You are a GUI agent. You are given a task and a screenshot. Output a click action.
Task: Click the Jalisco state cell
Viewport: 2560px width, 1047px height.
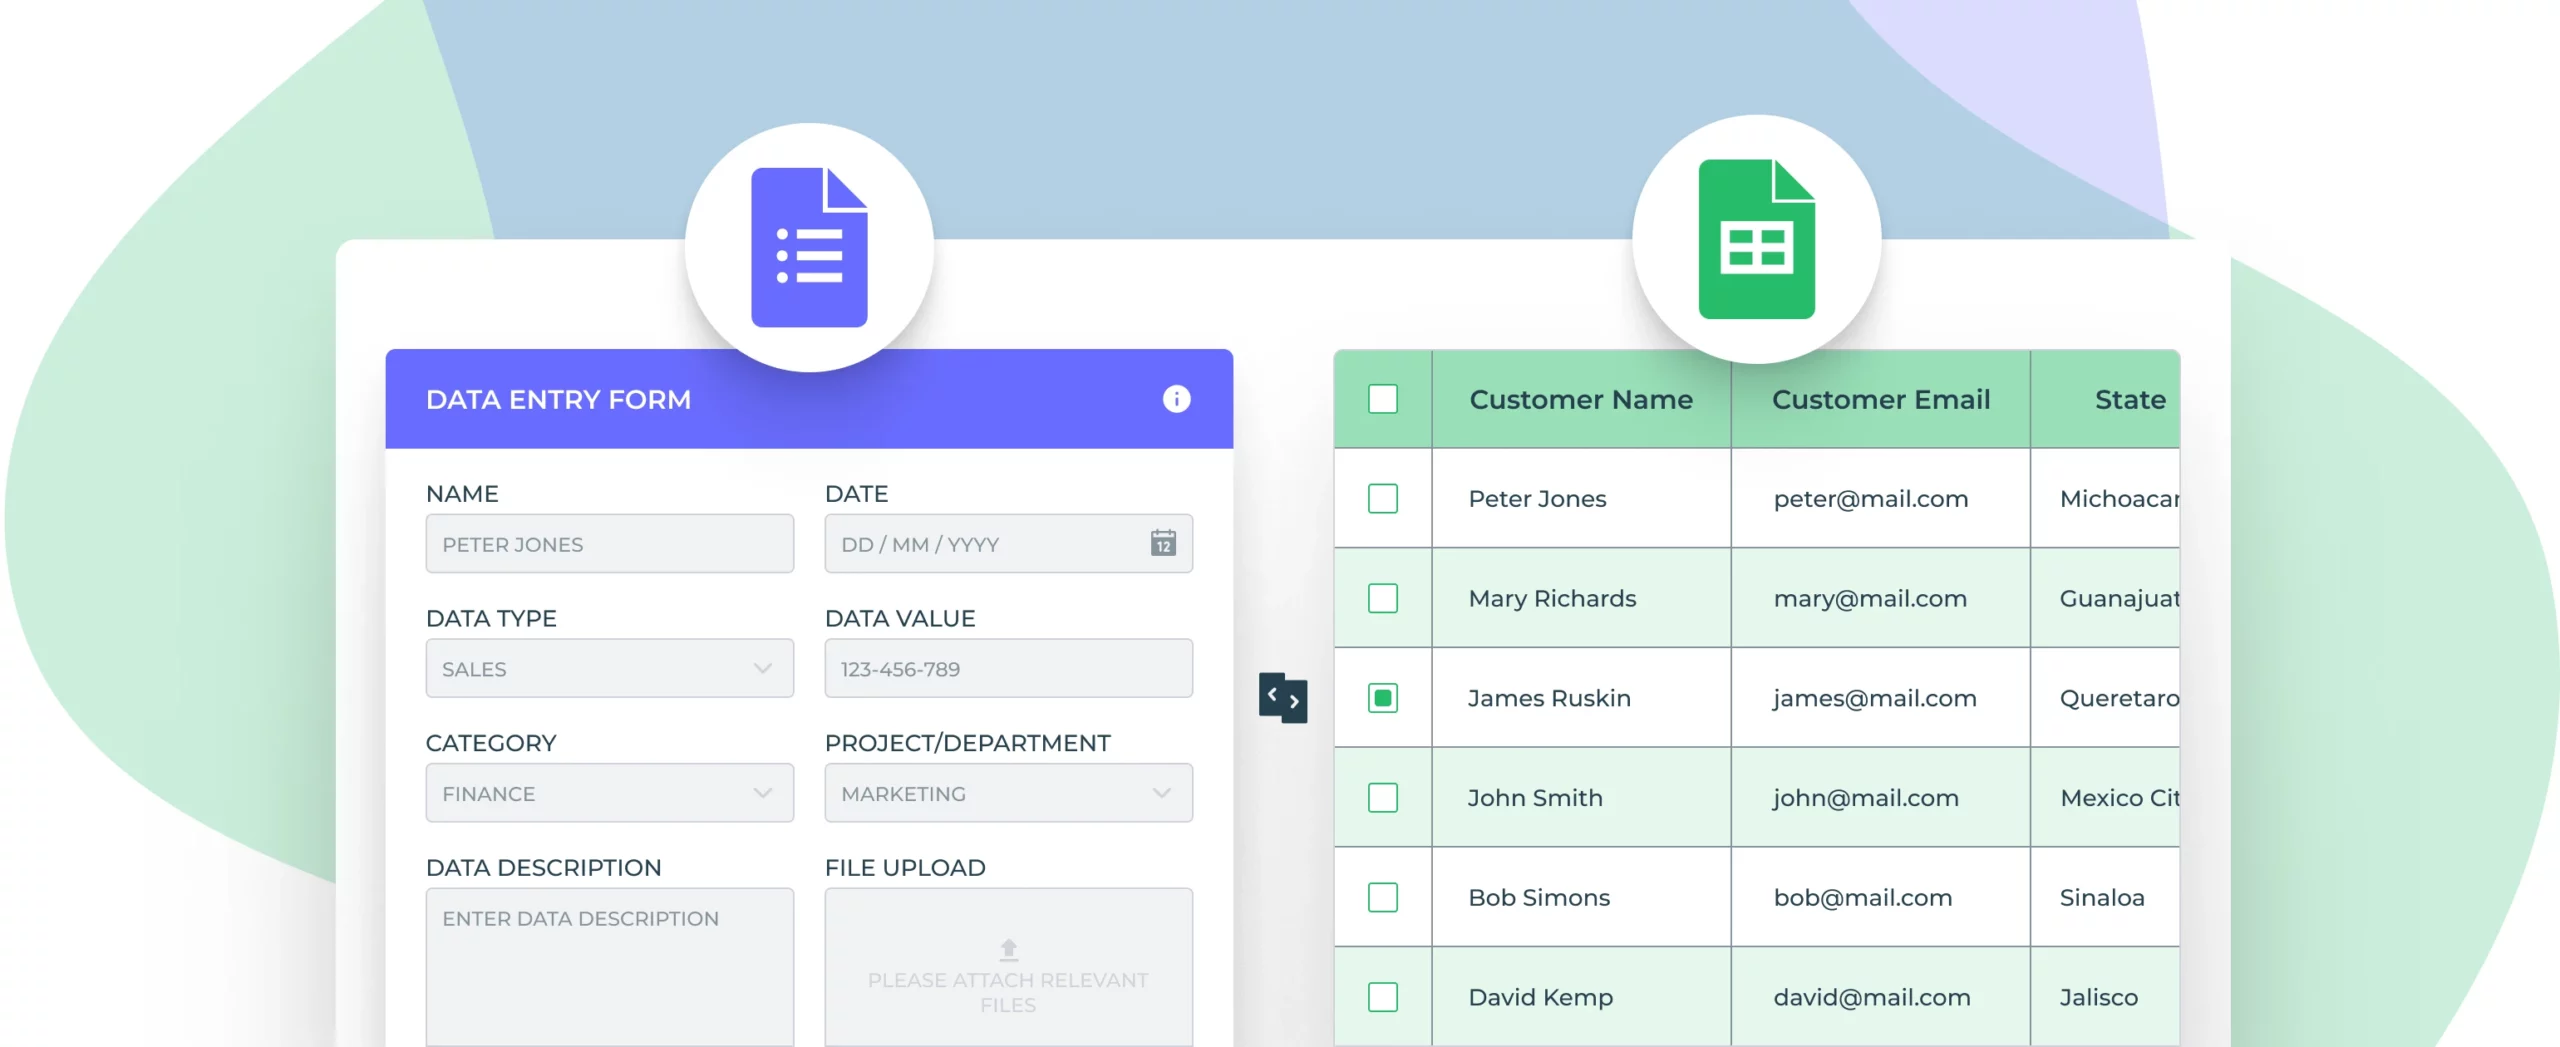coord(2106,997)
